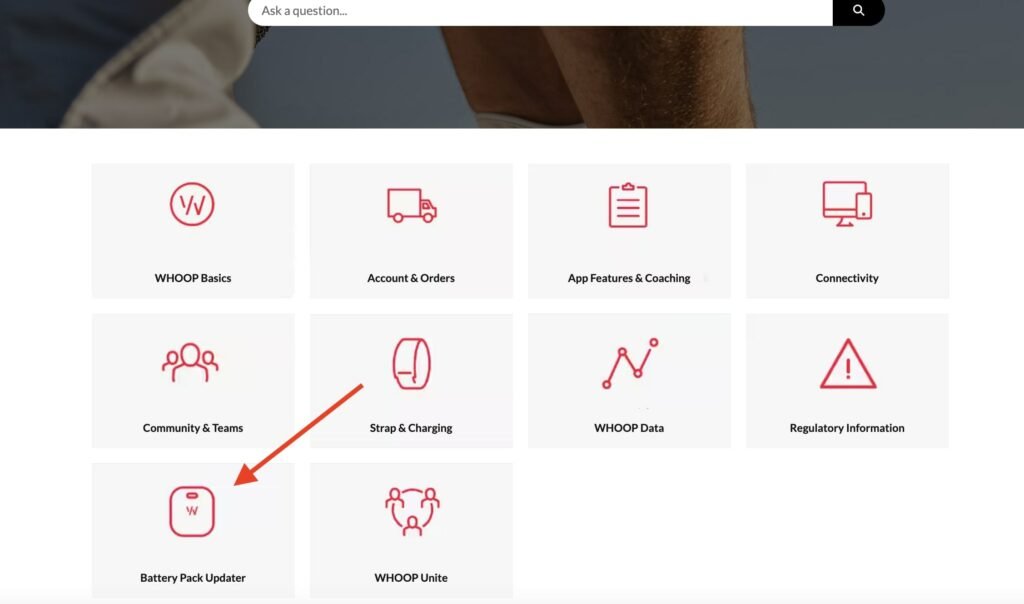
Task: Click the clipboard icon for App Features
Action: click(x=628, y=206)
